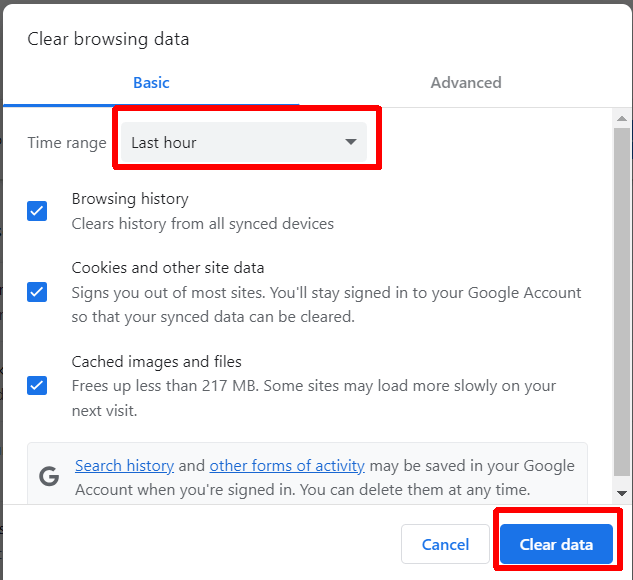Disable the Cached images and files checkbox
The width and height of the screenshot is (633, 580).
(x=37, y=385)
